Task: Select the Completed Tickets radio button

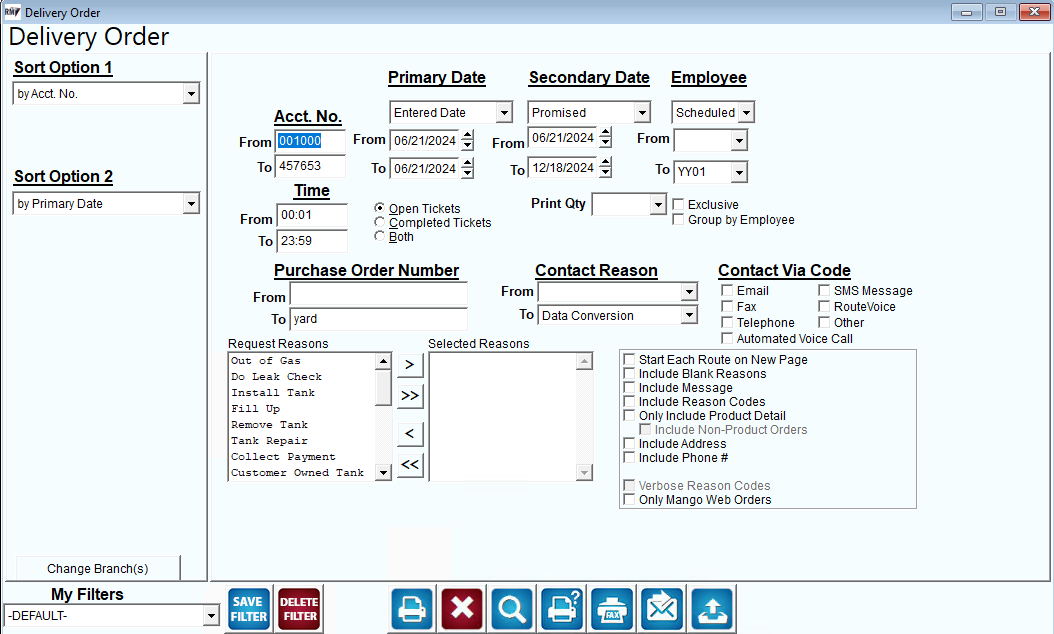Action: 380,222
